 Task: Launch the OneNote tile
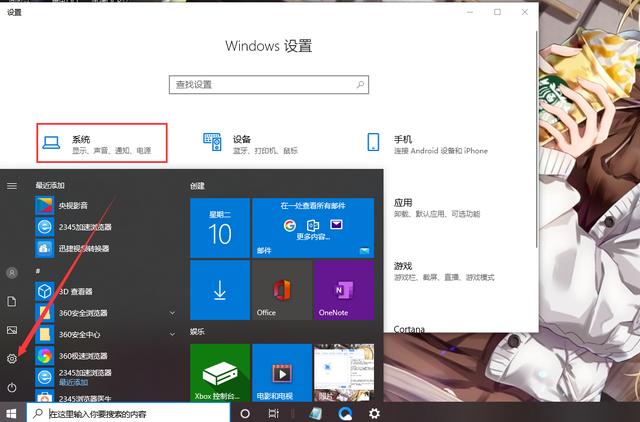click(344, 290)
